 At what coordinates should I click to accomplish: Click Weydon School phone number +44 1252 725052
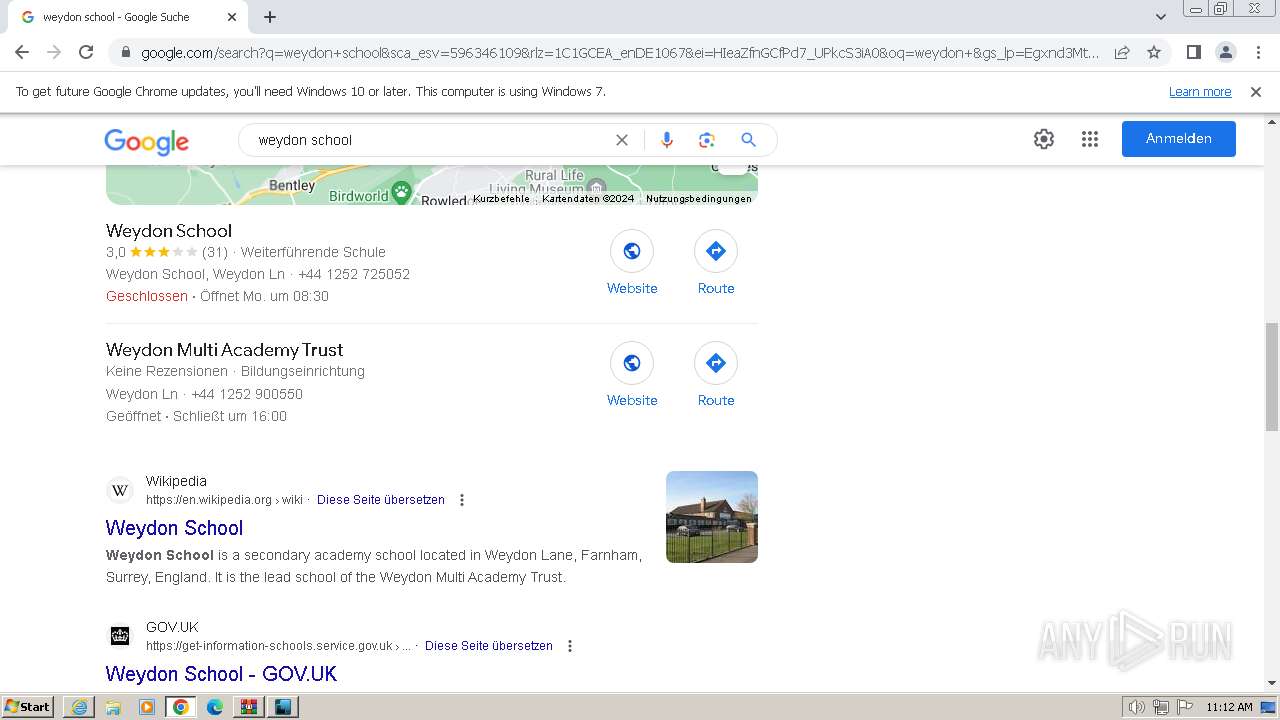354,274
